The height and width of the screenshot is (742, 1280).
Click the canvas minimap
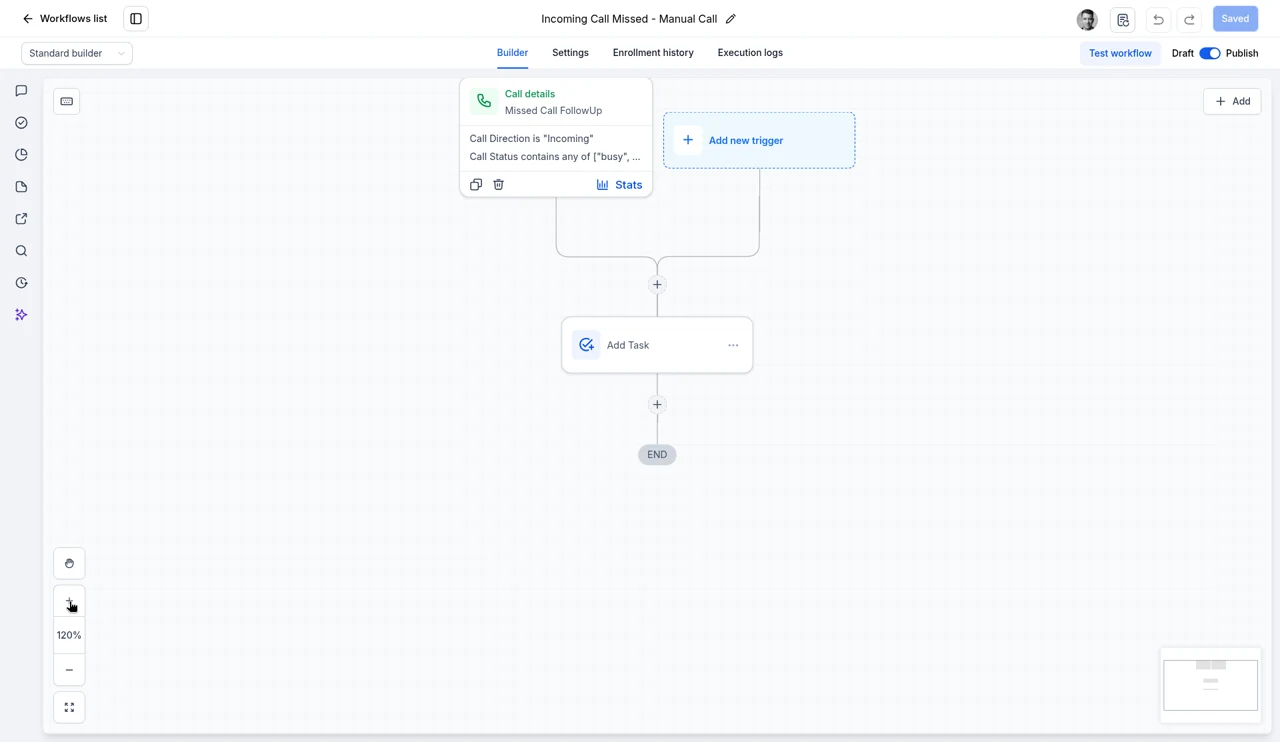[1210, 685]
